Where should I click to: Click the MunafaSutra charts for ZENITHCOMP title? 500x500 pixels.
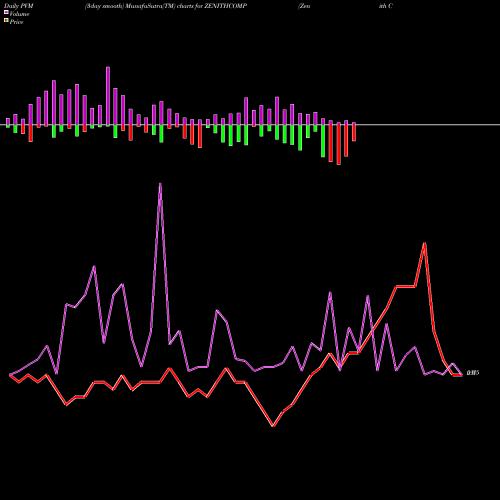tap(166, 6)
